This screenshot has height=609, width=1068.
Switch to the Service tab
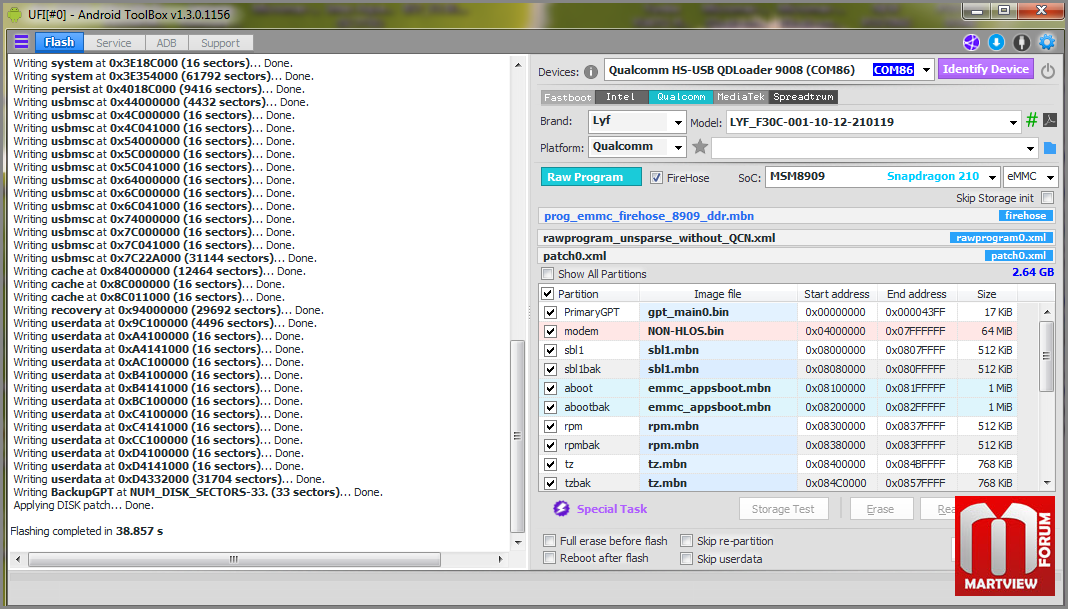[x=114, y=43]
